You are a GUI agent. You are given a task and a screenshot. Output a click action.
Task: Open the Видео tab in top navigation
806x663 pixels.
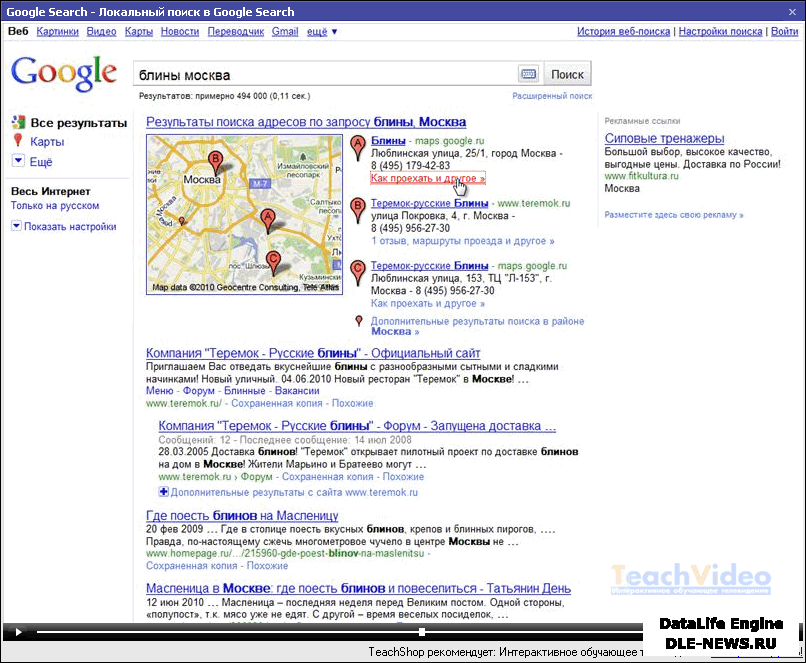tap(101, 31)
